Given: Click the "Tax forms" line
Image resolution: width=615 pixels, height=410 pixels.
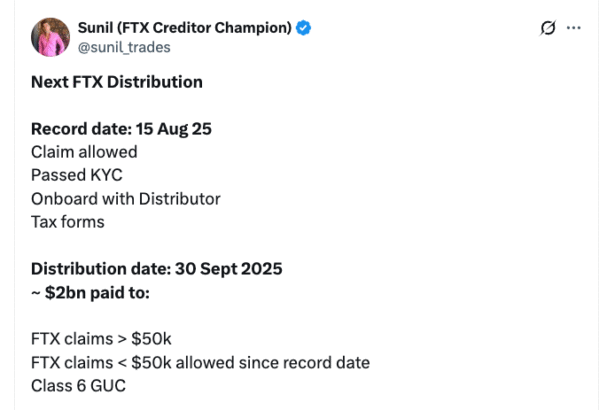Looking at the screenshot, I should tap(70, 221).
